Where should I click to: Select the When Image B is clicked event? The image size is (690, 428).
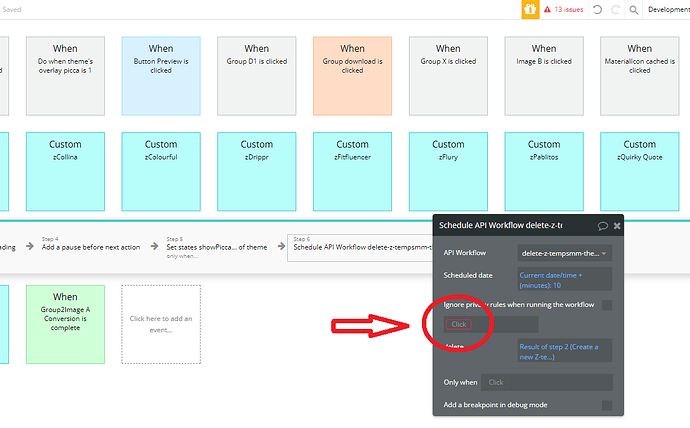(544, 76)
